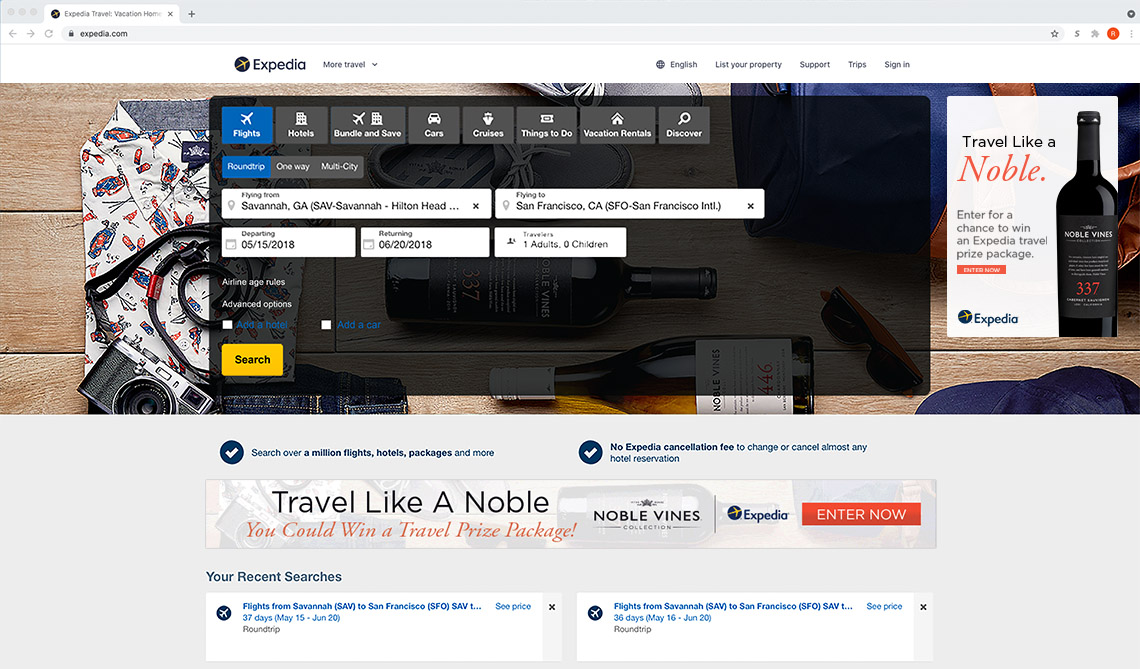Click See price on the 36 days search
The width and height of the screenshot is (1140, 669).
click(884, 606)
